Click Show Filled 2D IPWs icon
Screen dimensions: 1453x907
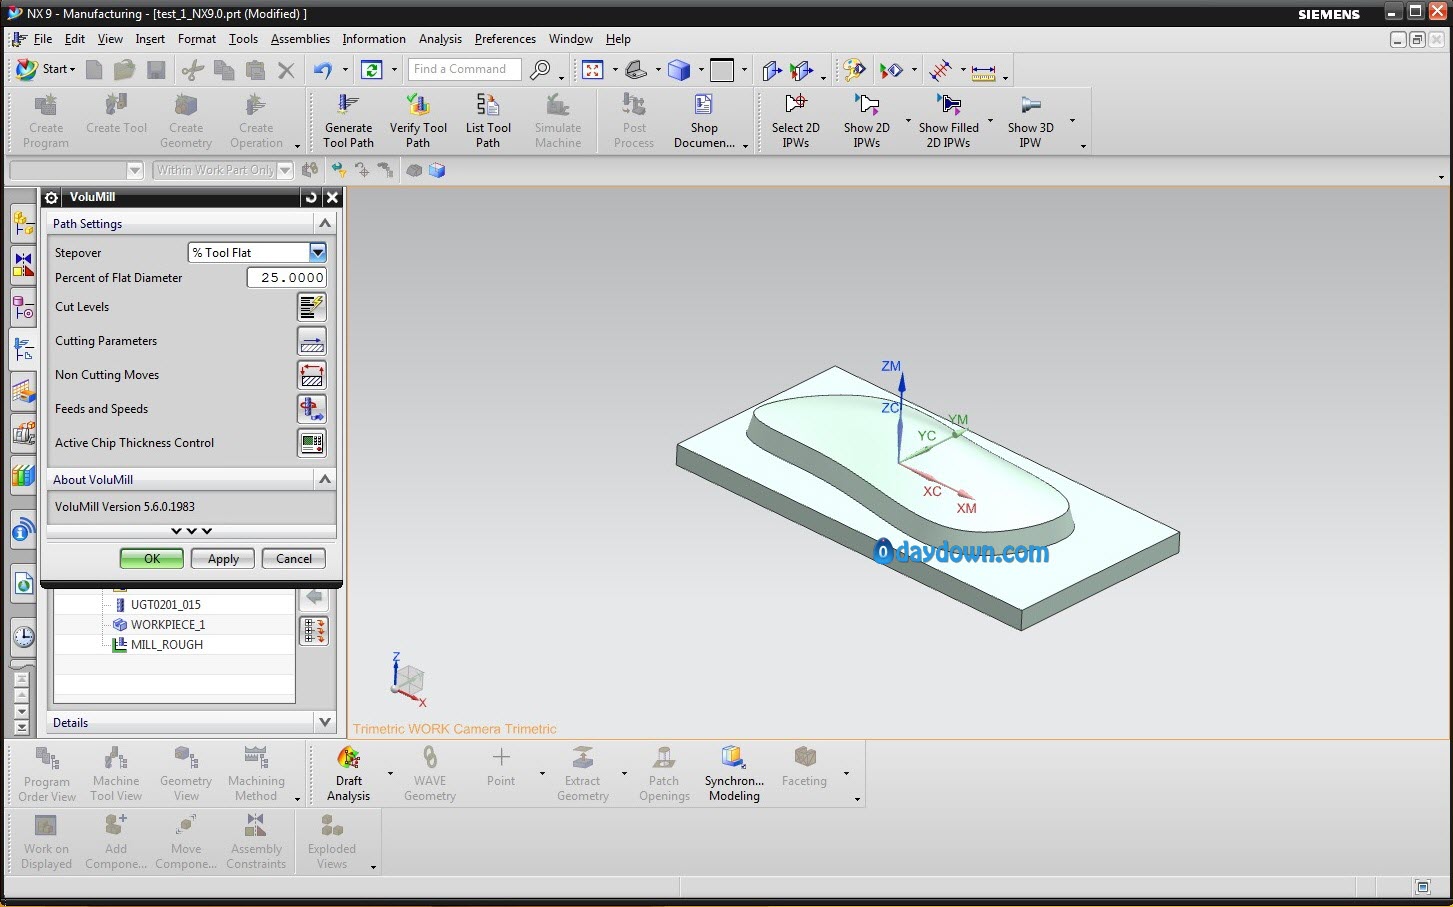tap(948, 105)
